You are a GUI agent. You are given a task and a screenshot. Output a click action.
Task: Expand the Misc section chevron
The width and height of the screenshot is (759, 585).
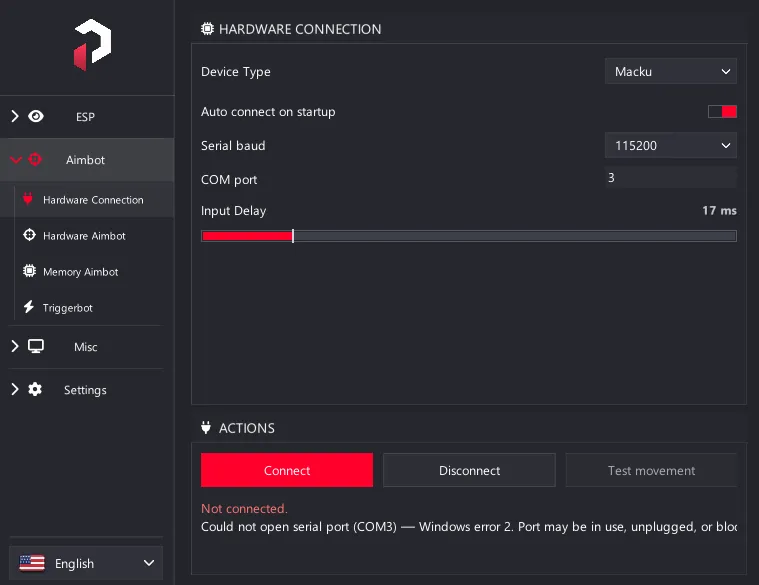click(15, 346)
